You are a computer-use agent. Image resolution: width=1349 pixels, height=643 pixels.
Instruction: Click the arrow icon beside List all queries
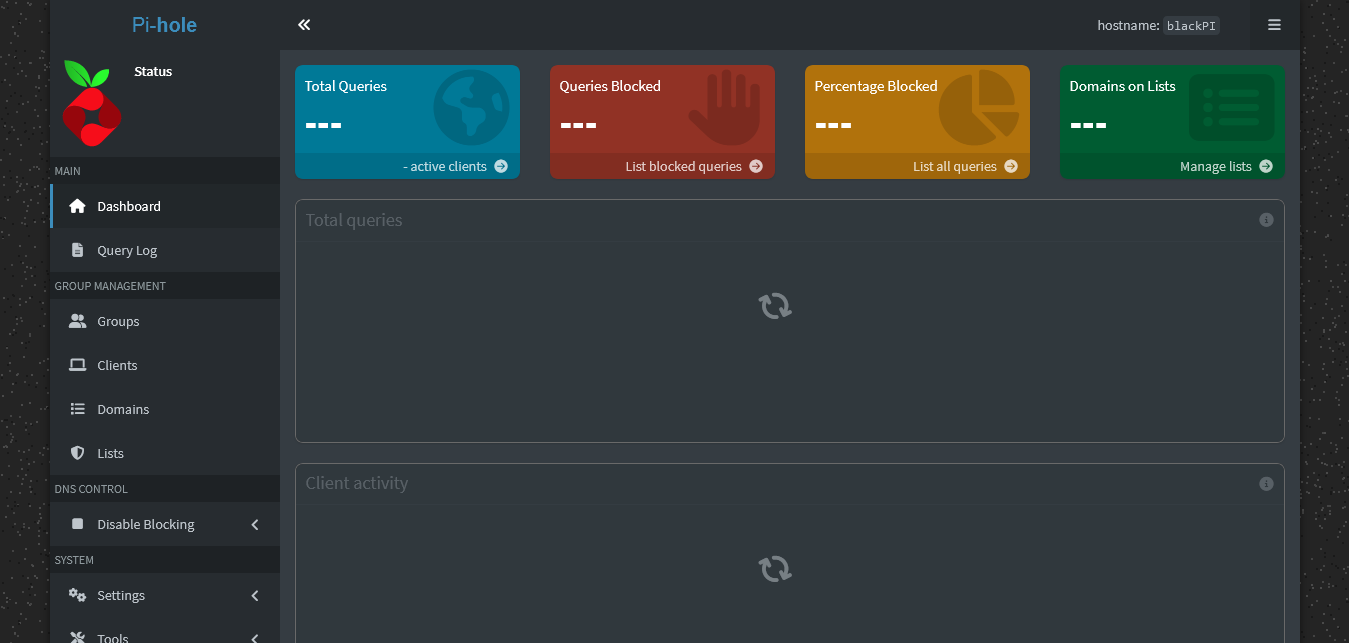(x=1011, y=167)
